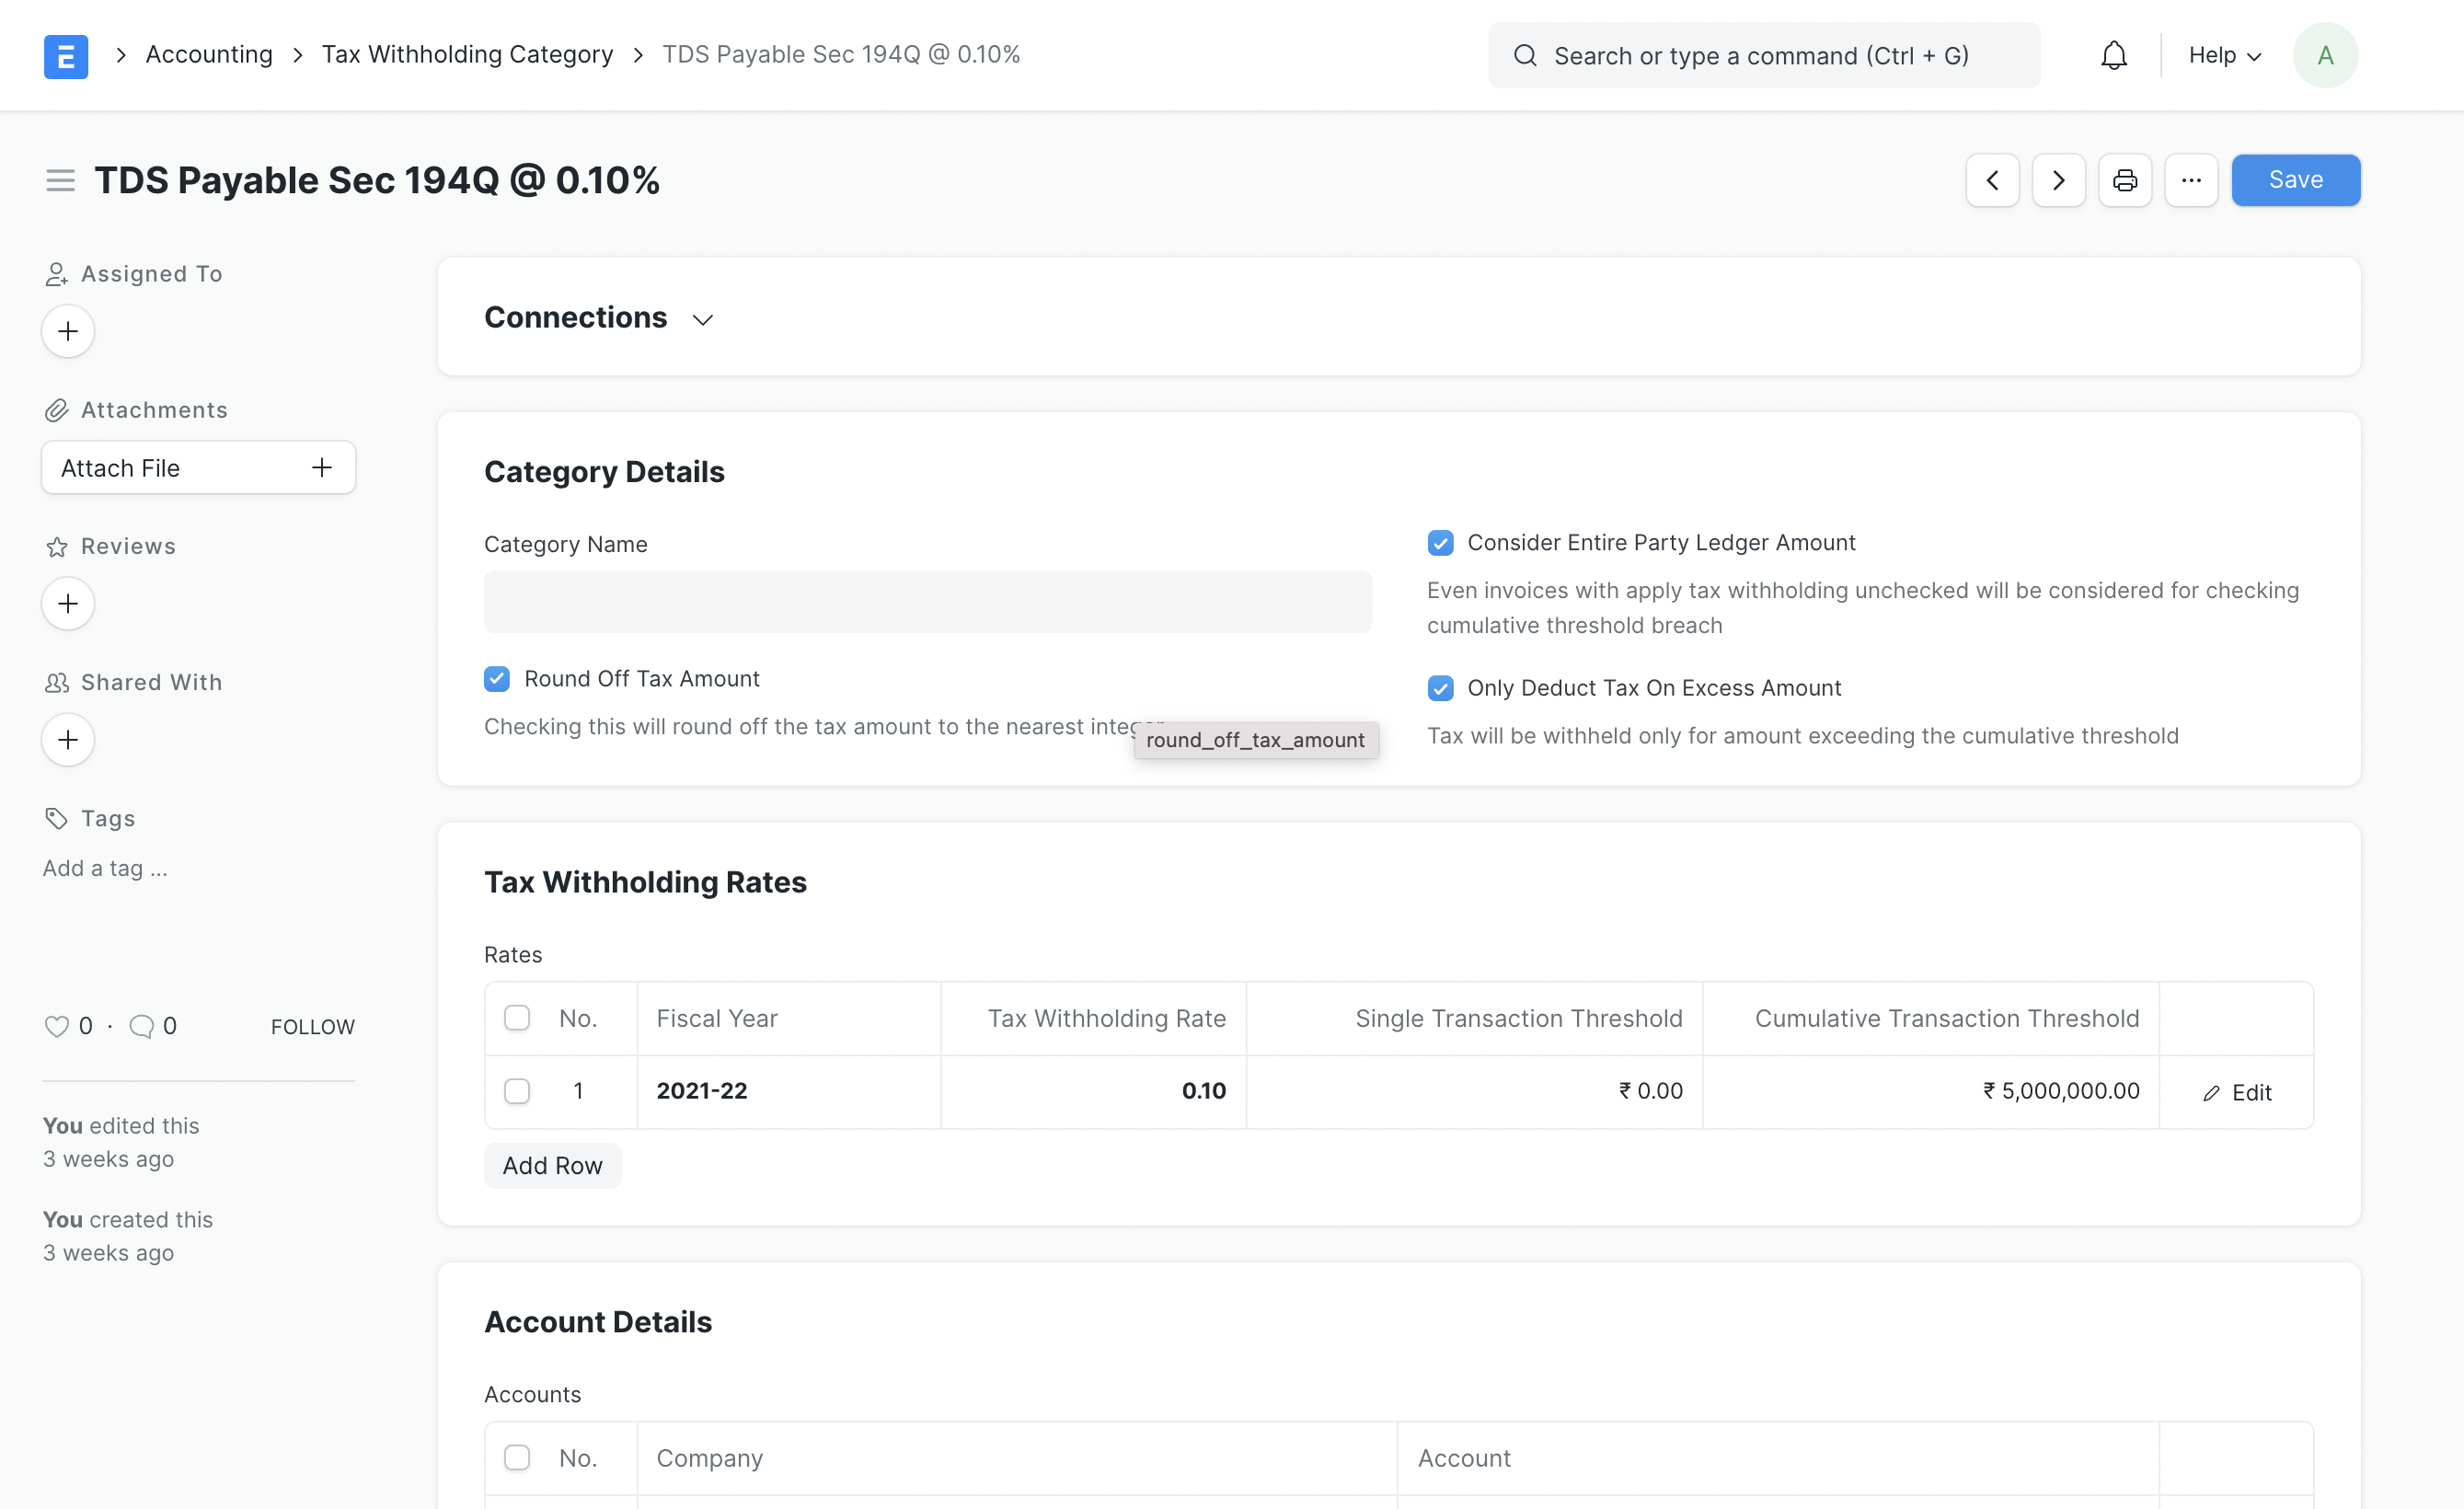Viewport: 2464px width, 1509px height.
Task: Click the print icon button
Action: (2124, 180)
